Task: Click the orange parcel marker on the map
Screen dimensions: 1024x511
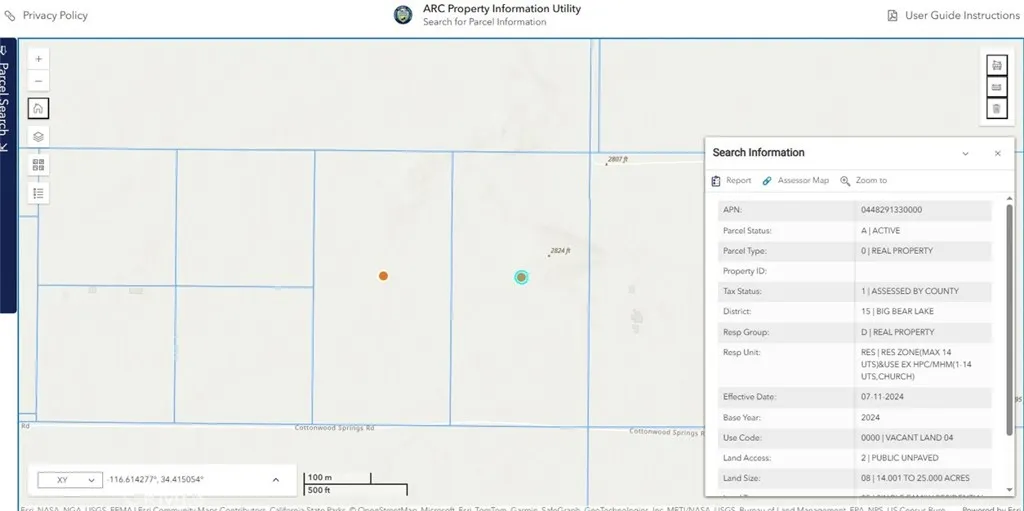Action: click(383, 276)
